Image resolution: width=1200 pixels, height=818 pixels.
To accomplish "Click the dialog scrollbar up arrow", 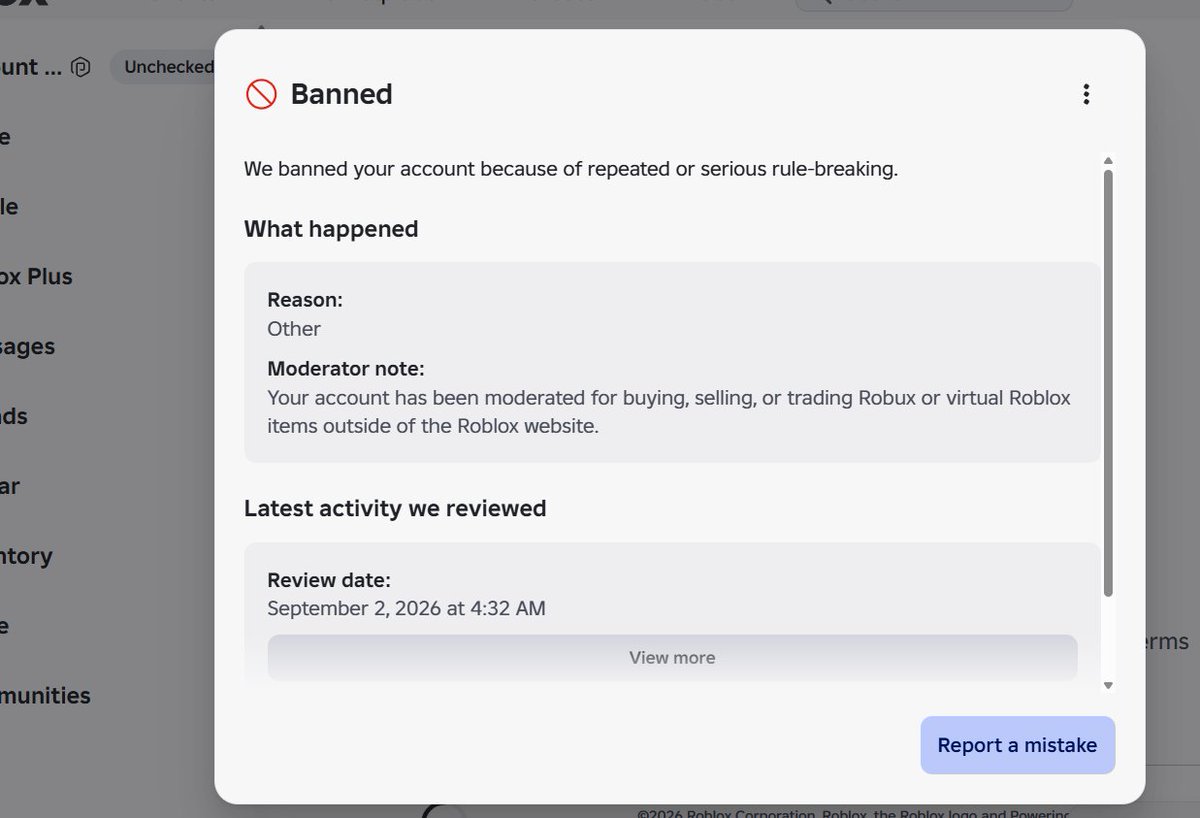I will coord(1108,161).
